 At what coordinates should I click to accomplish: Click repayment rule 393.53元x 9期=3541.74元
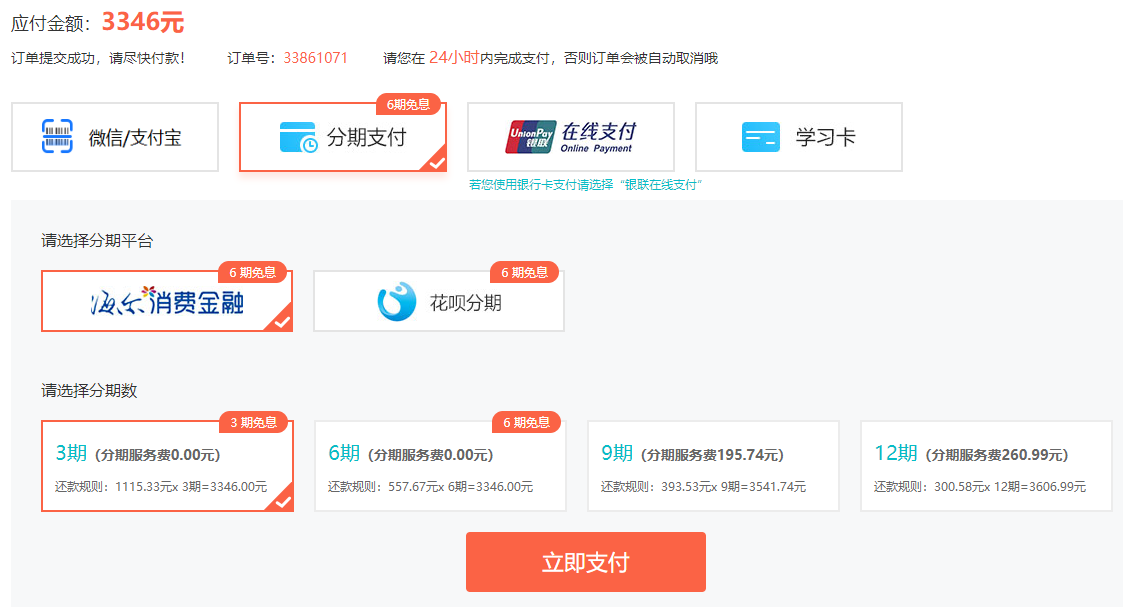[x=703, y=487]
